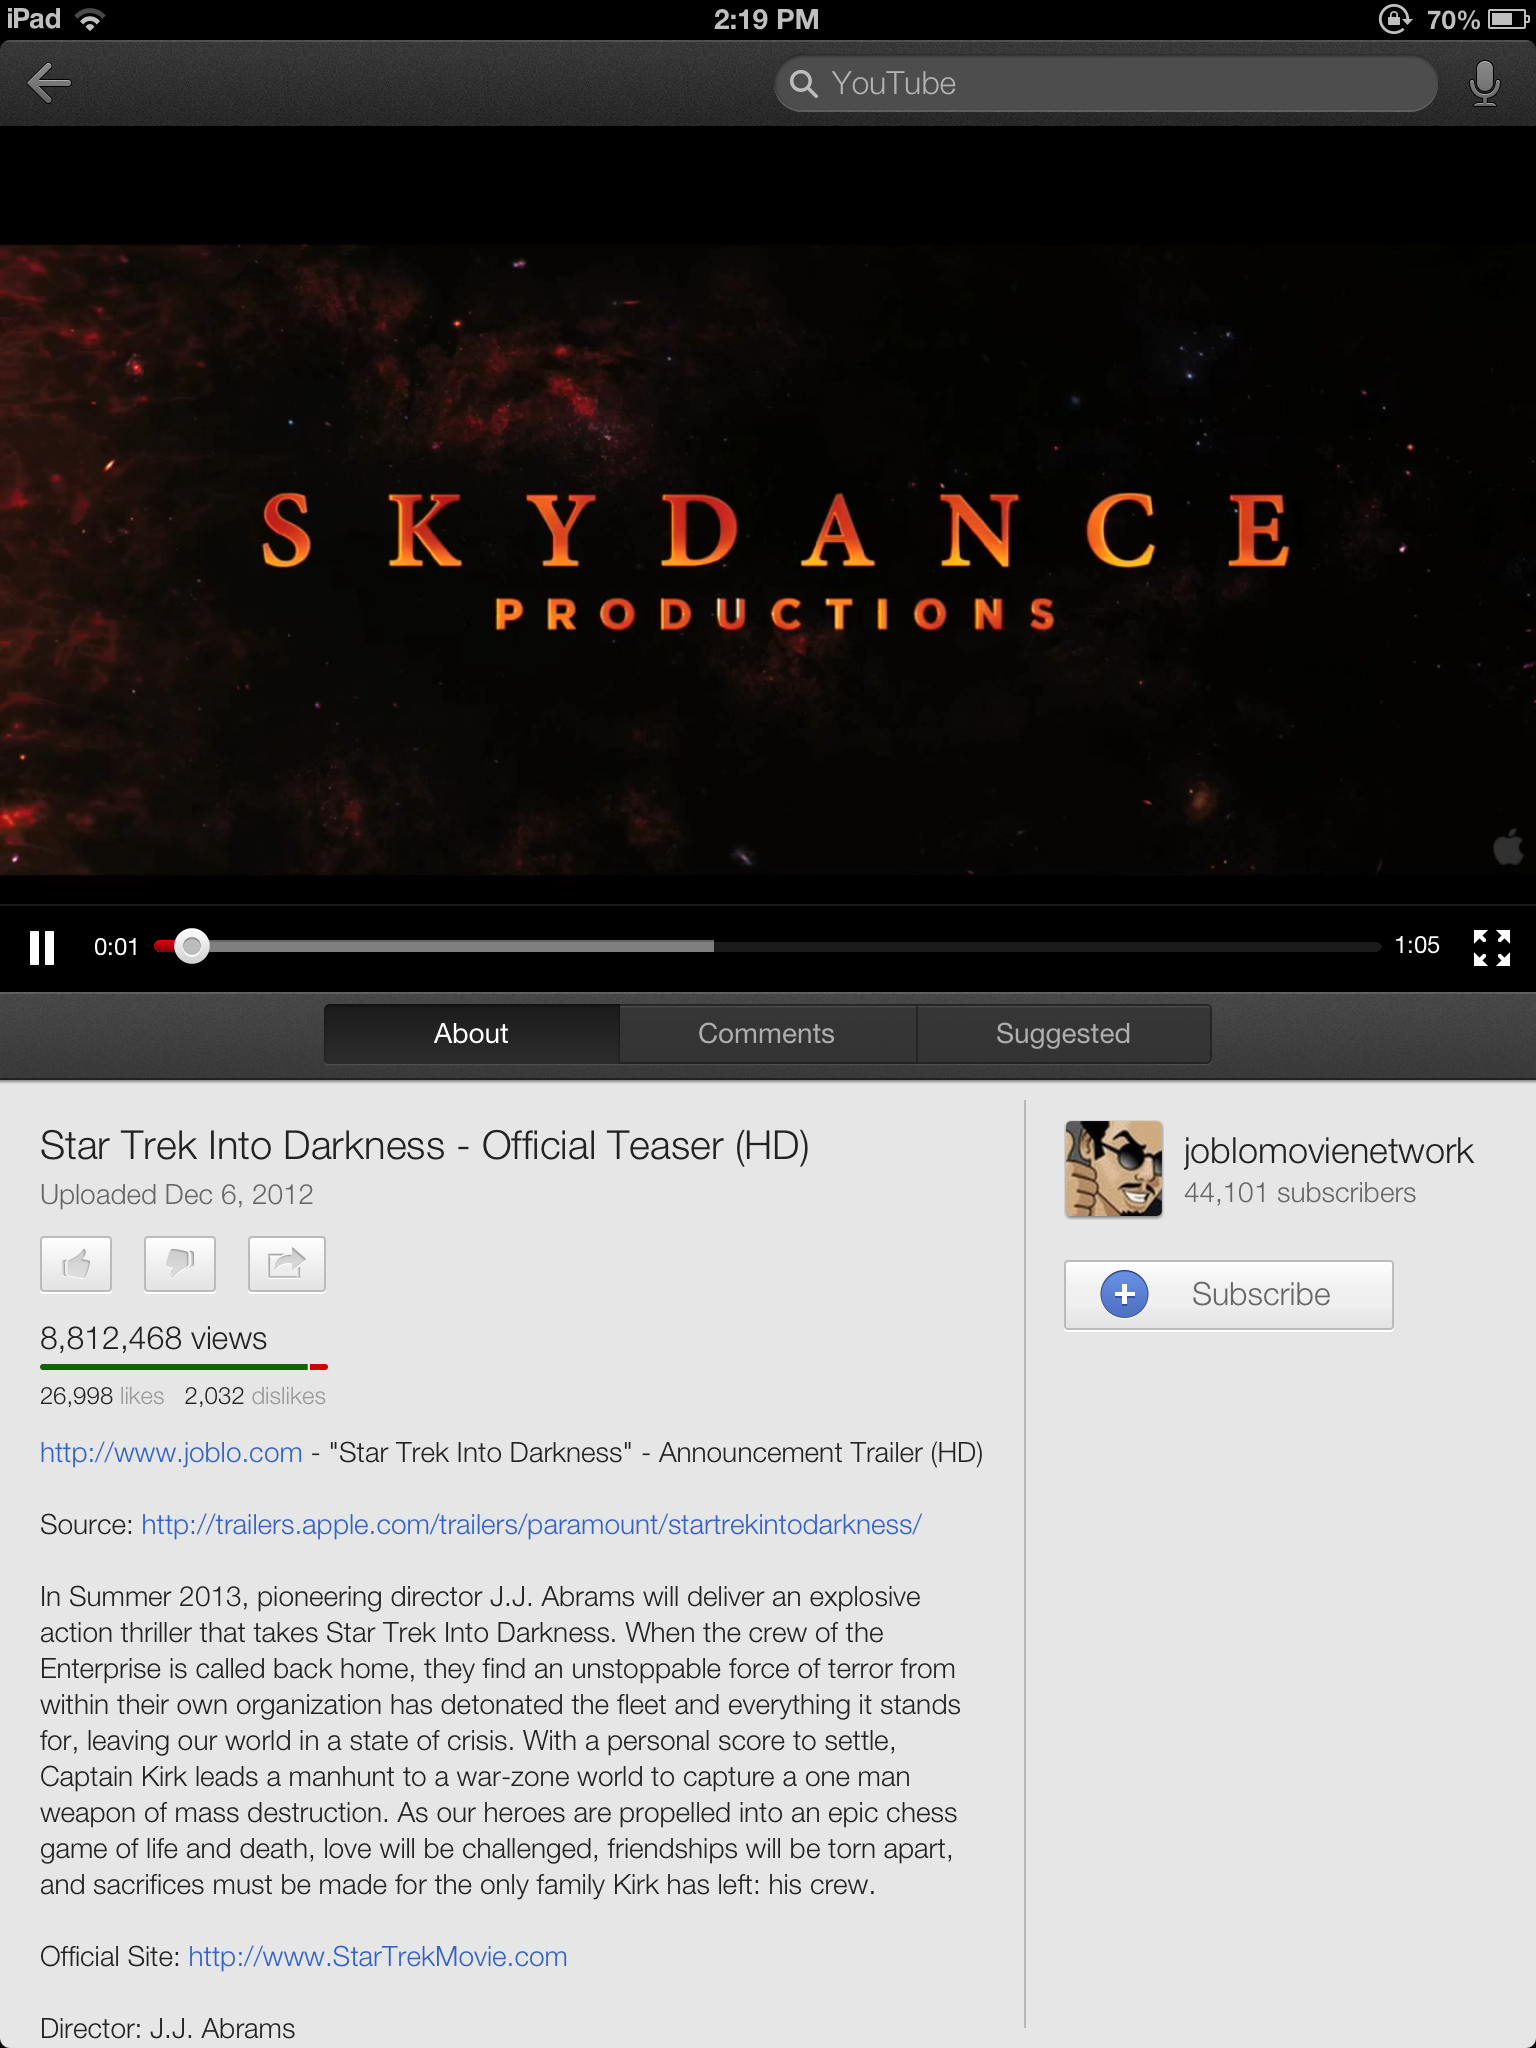Visit the StarTrekMovie.com official site
1536x2048 pixels.
pyautogui.click(x=377, y=1956)
